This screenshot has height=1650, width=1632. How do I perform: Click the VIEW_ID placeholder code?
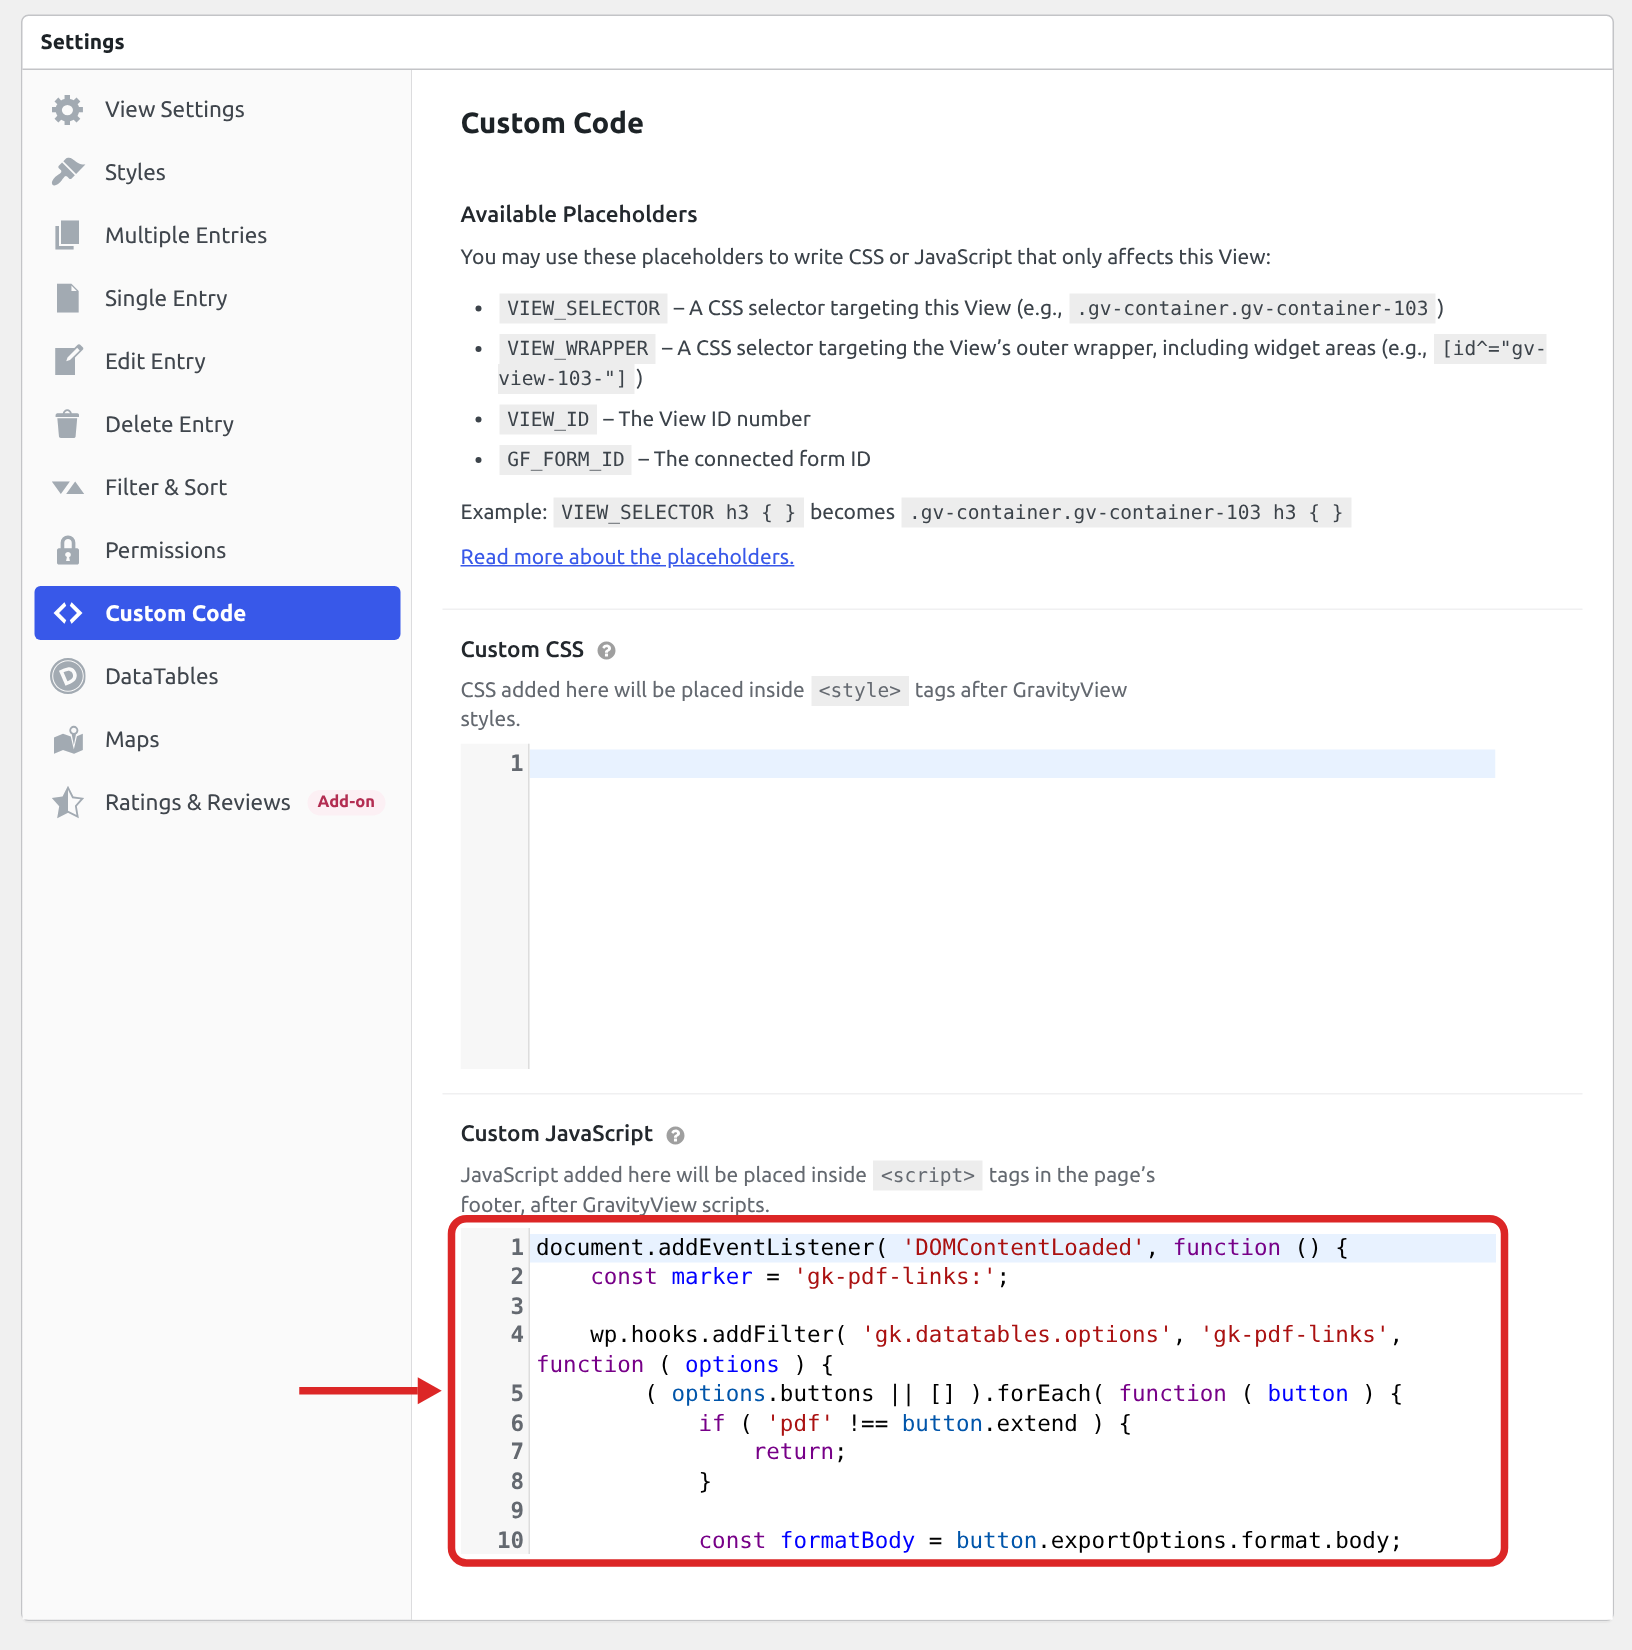pyautogui.click(x=548, y=419)
